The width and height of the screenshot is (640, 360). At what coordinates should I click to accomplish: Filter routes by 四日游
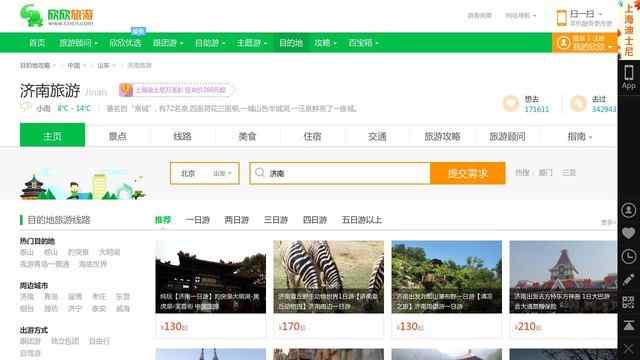coord(315,220)
